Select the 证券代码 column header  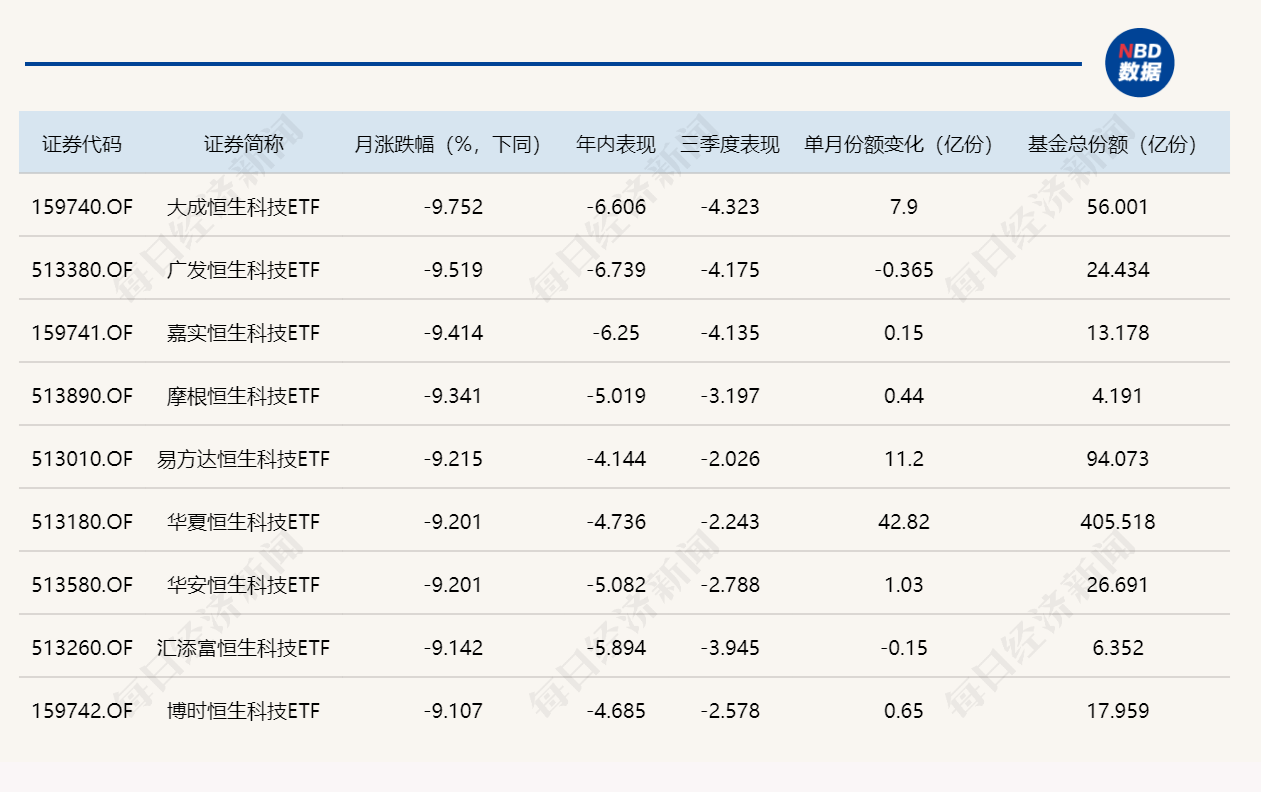(x=82, y=144)
